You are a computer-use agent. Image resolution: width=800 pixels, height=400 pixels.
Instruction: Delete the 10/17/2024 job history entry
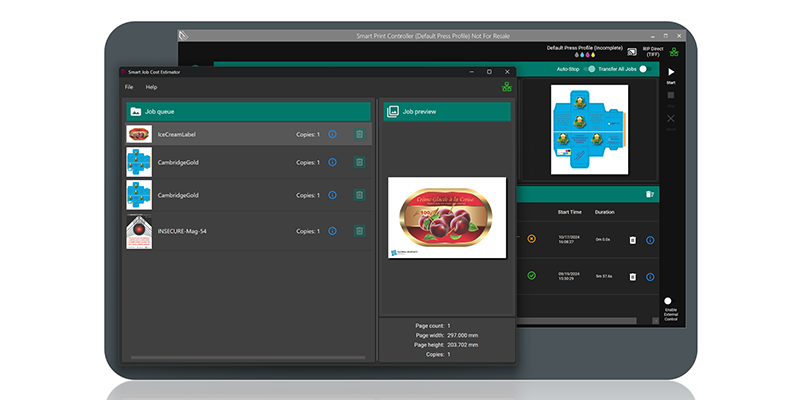632,240
